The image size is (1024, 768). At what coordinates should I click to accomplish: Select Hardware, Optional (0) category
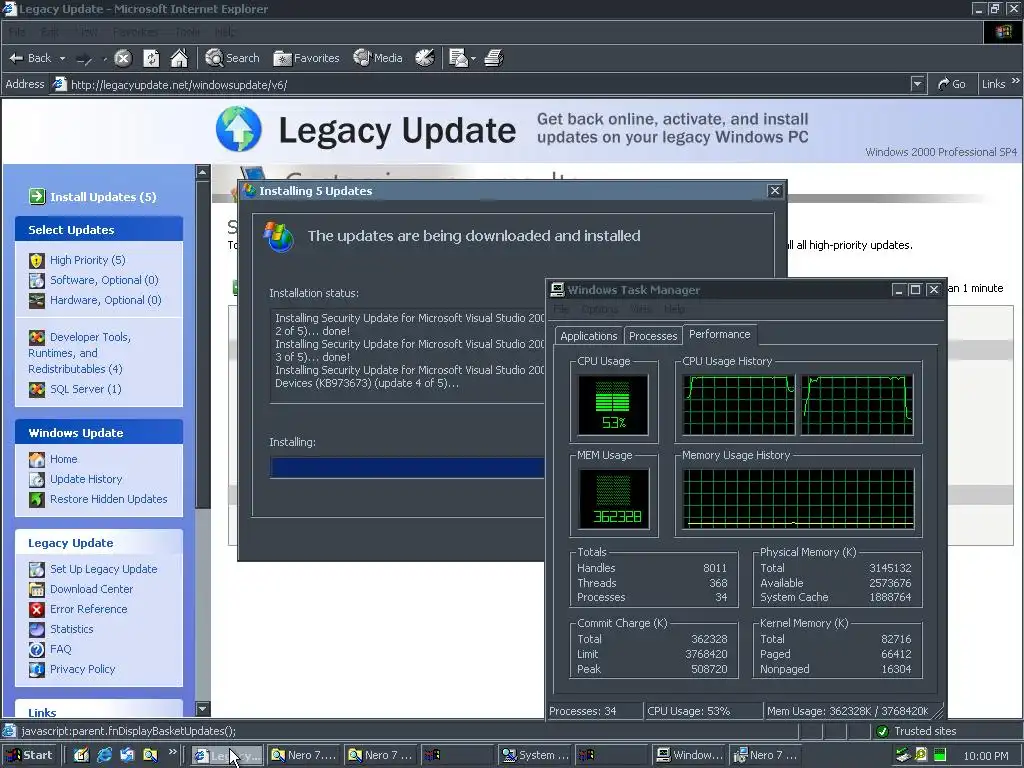(106, 300)
